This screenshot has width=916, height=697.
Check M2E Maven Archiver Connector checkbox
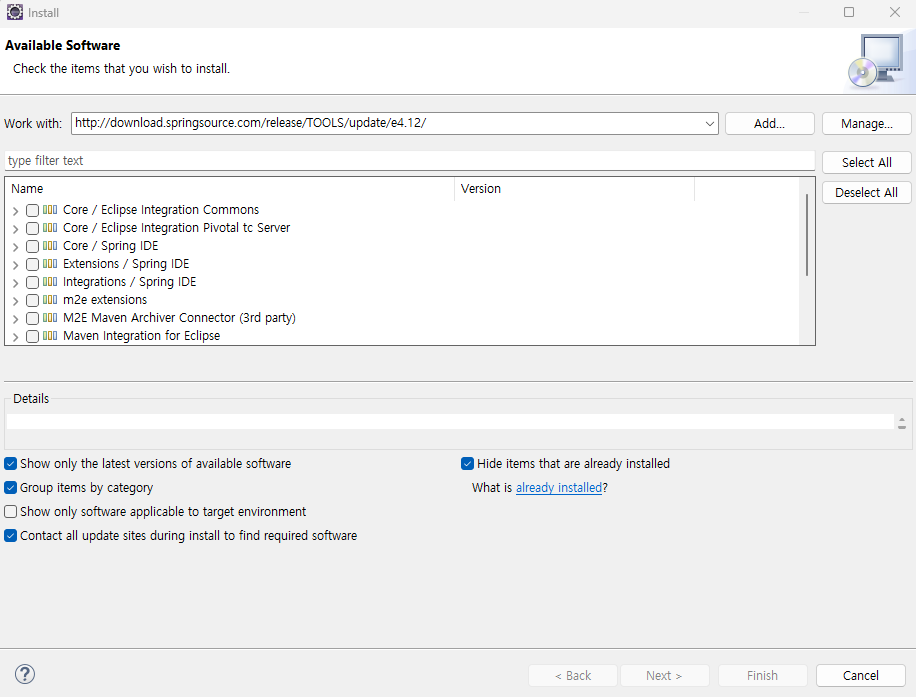(x=32, y=318)
